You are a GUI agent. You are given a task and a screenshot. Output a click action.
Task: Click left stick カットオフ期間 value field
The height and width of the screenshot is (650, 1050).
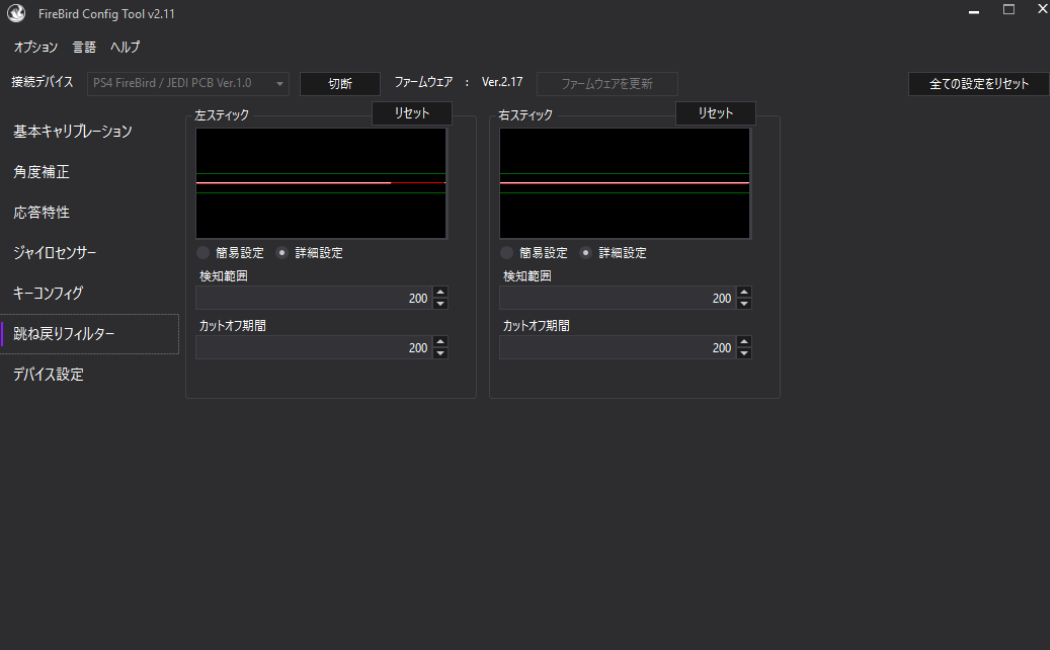(313, 347)
